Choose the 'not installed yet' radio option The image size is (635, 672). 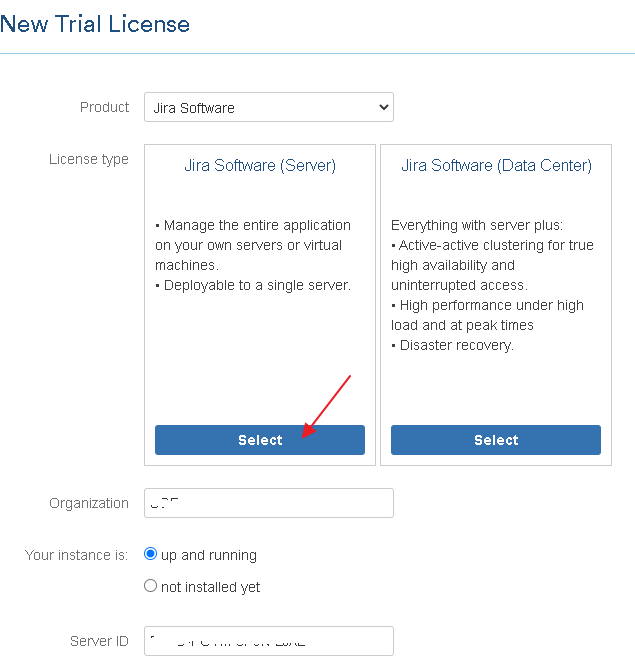pyautogui.click(x=150, y=585)
